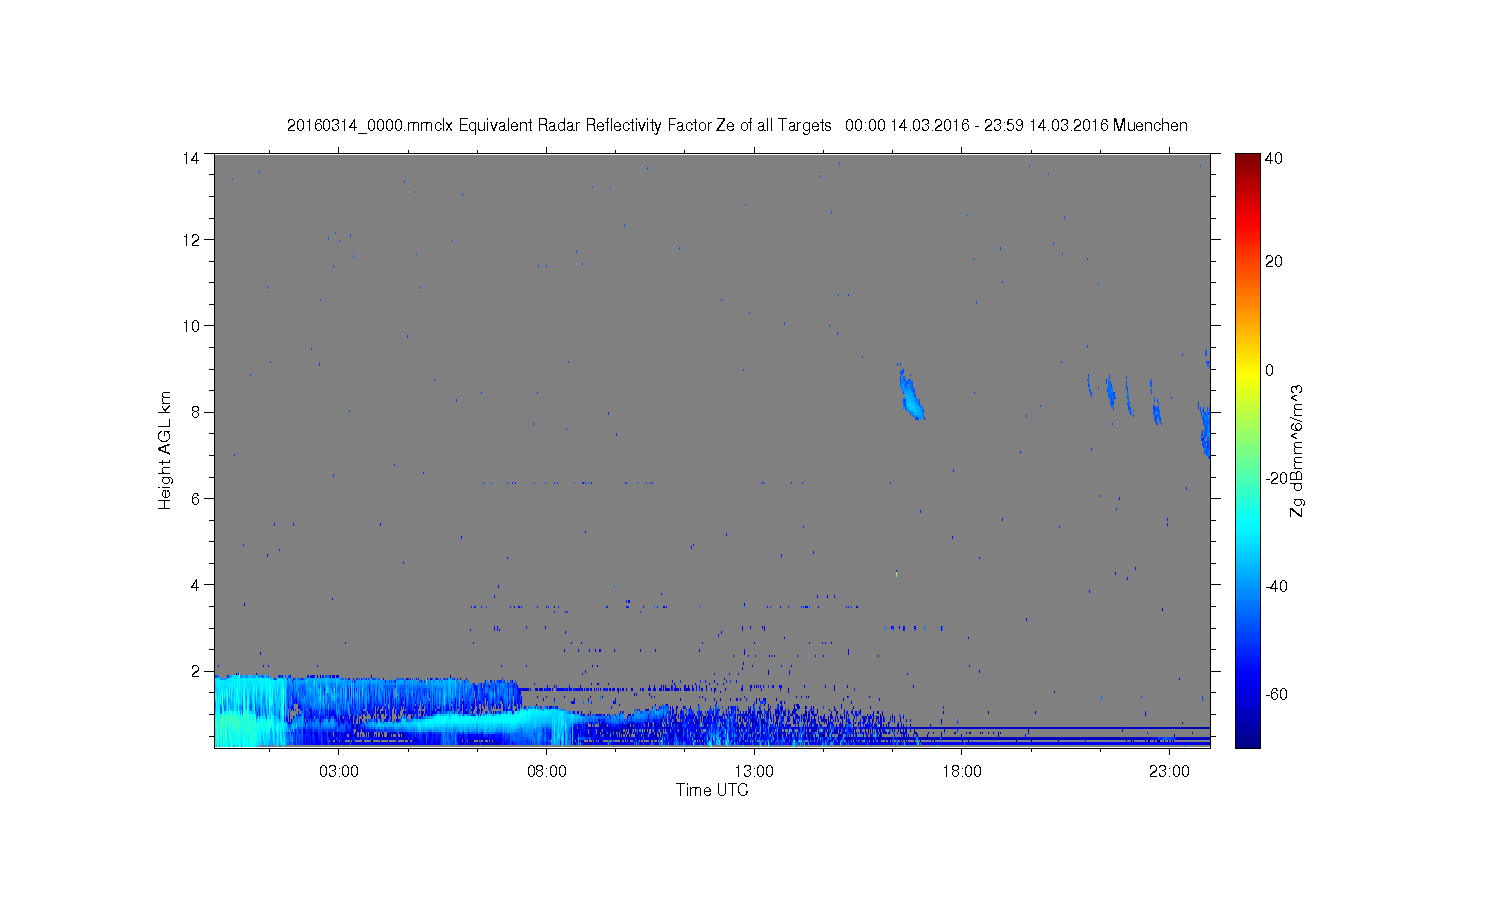This screenshot has width=1500, height=900.
Task: Click the height axis tick label 6
Action: pyautogui.click(x=196, y=498)
